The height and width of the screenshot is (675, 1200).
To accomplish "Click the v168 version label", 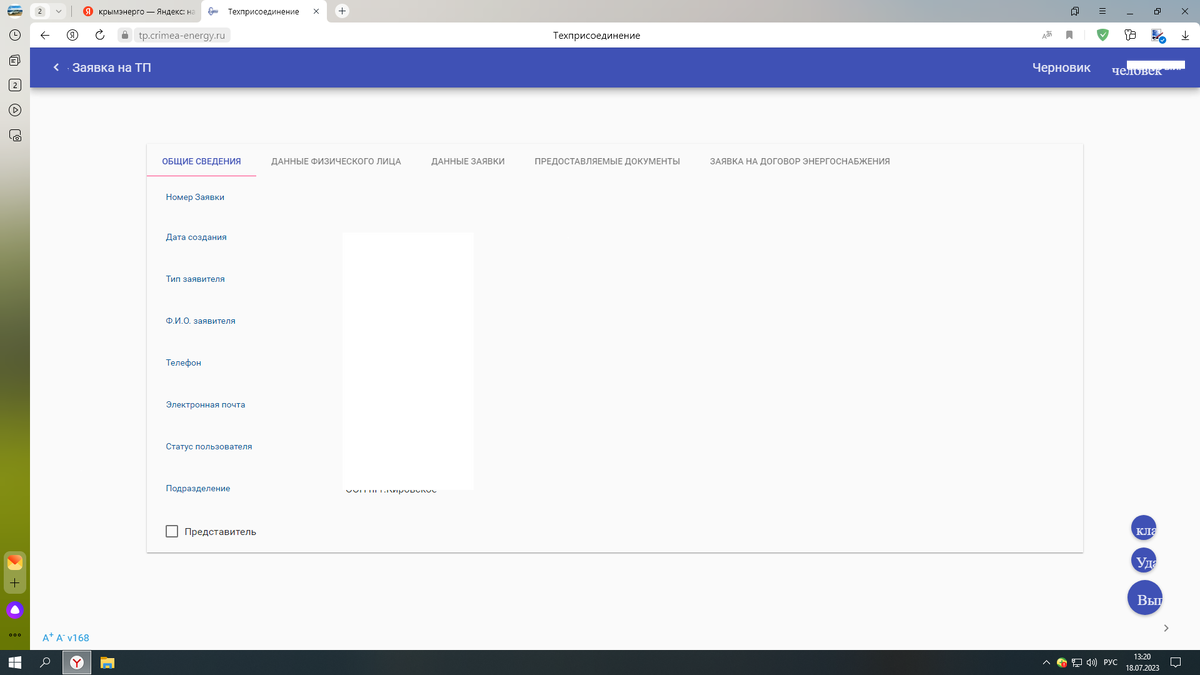I will pos(78,637).
